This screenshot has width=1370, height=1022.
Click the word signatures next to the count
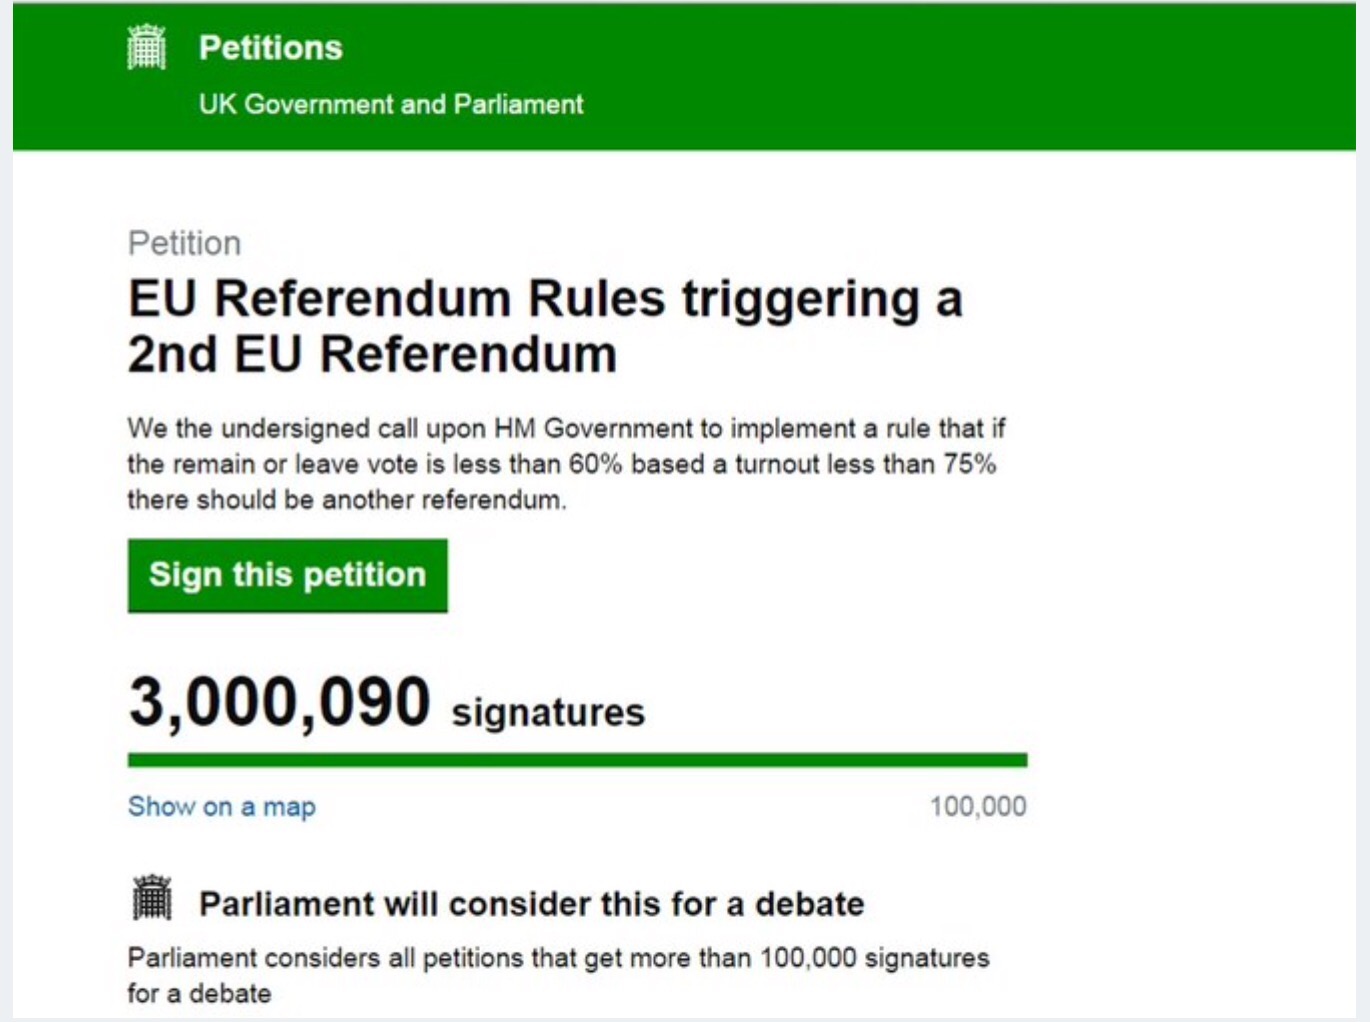point(548,712)
